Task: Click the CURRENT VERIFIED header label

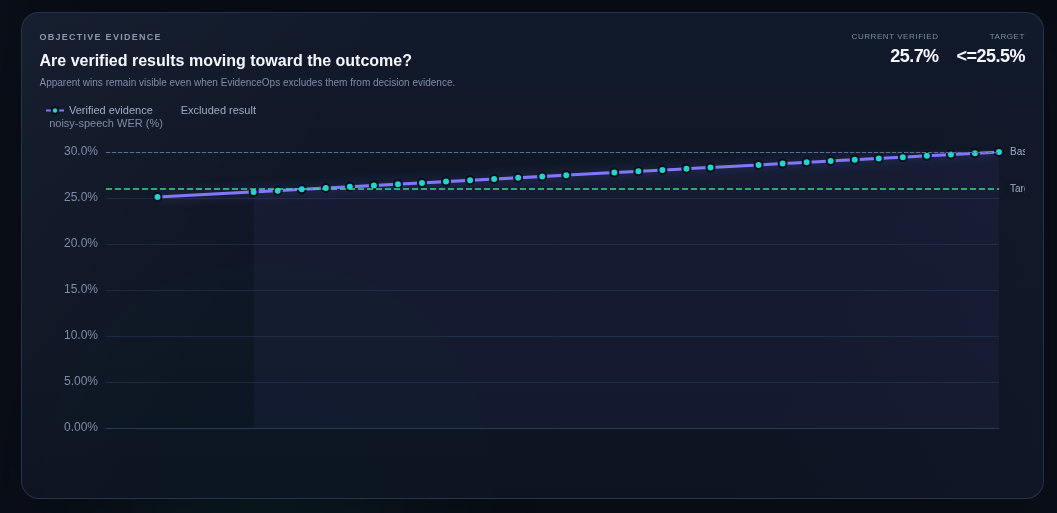Action: [895, 36]
